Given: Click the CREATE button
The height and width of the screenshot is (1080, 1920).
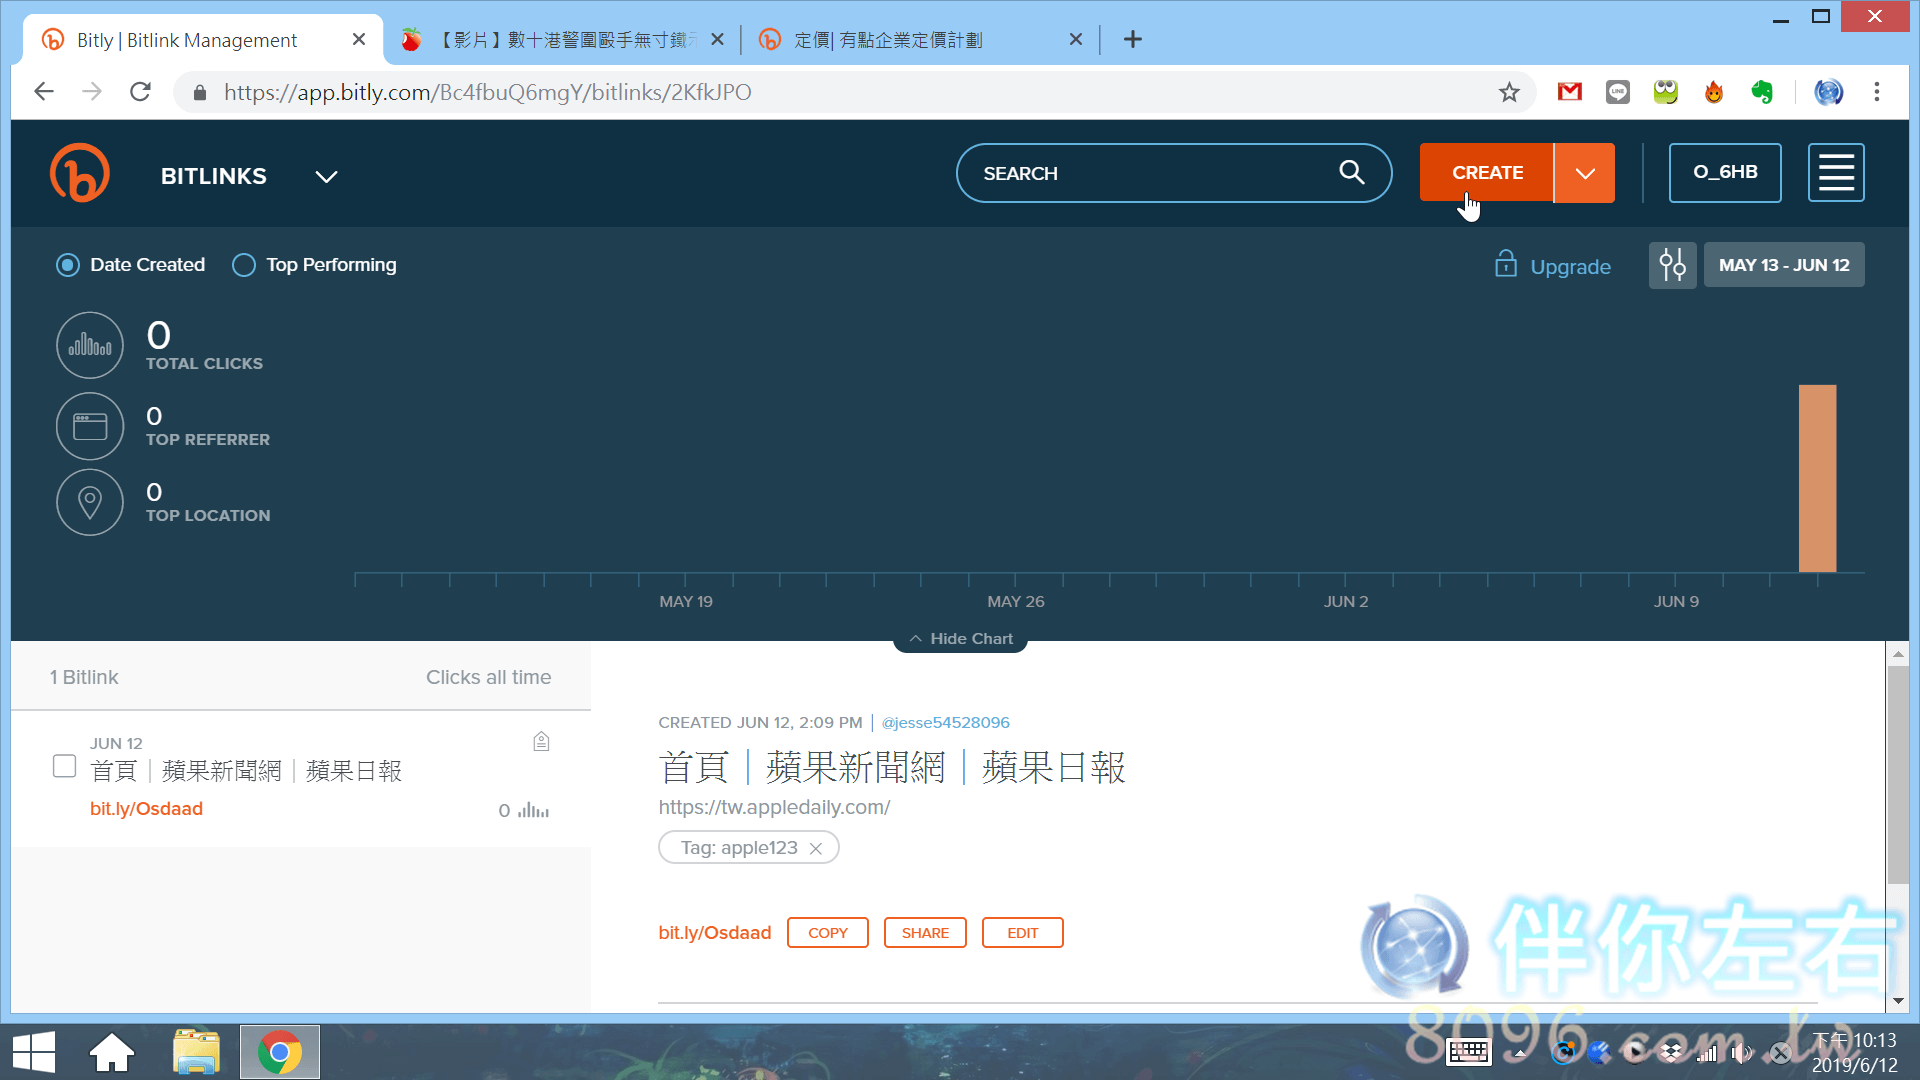Looking at the screenshot, I should click(x=1487, y=173).
